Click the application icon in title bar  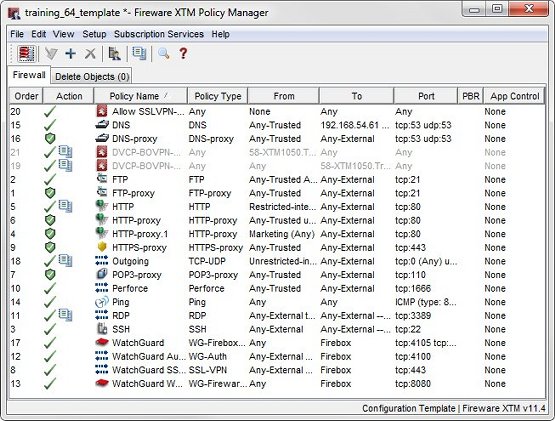(x=14, y=13)
